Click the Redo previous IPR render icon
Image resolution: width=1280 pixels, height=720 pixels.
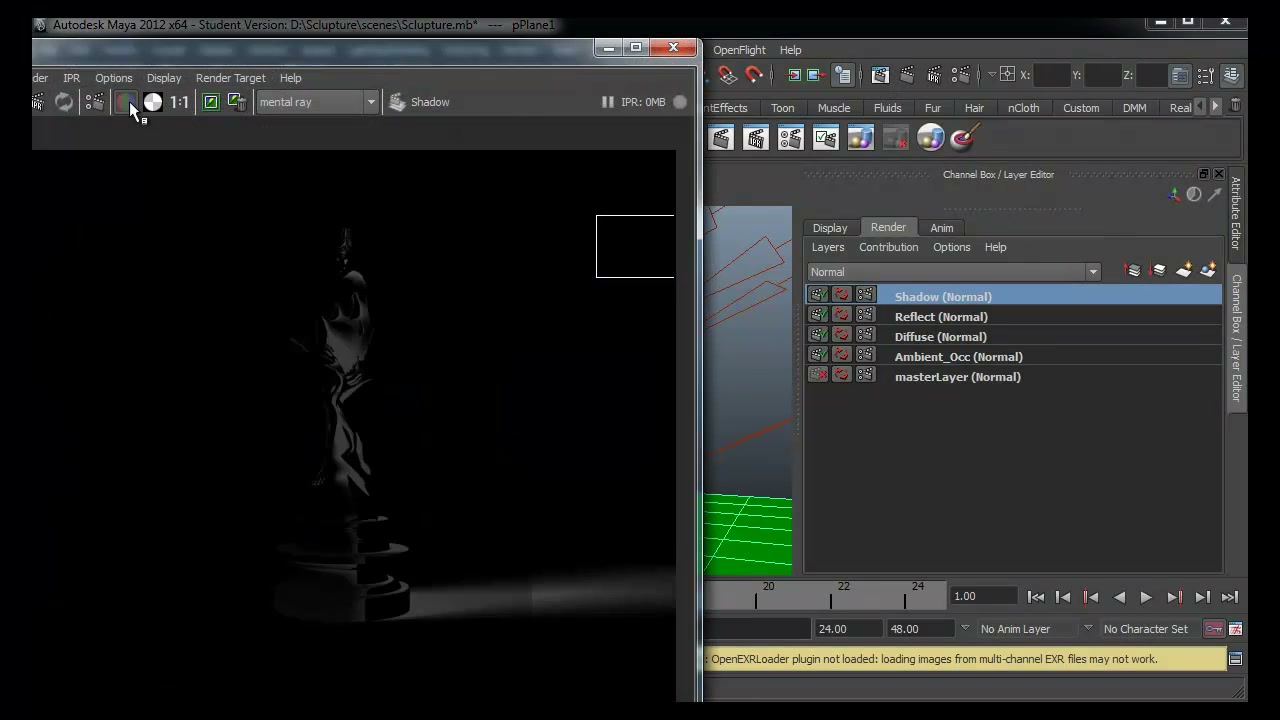[38, 102]
